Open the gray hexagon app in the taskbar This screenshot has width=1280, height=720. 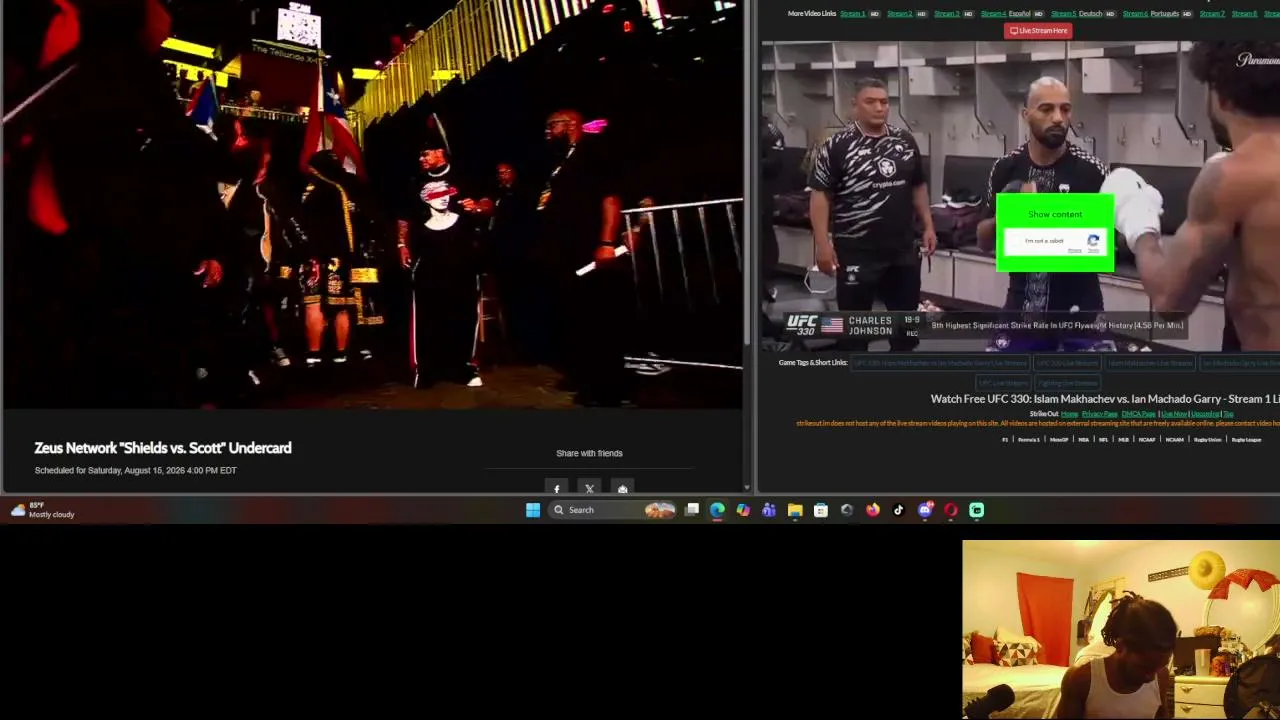point(847,510)
